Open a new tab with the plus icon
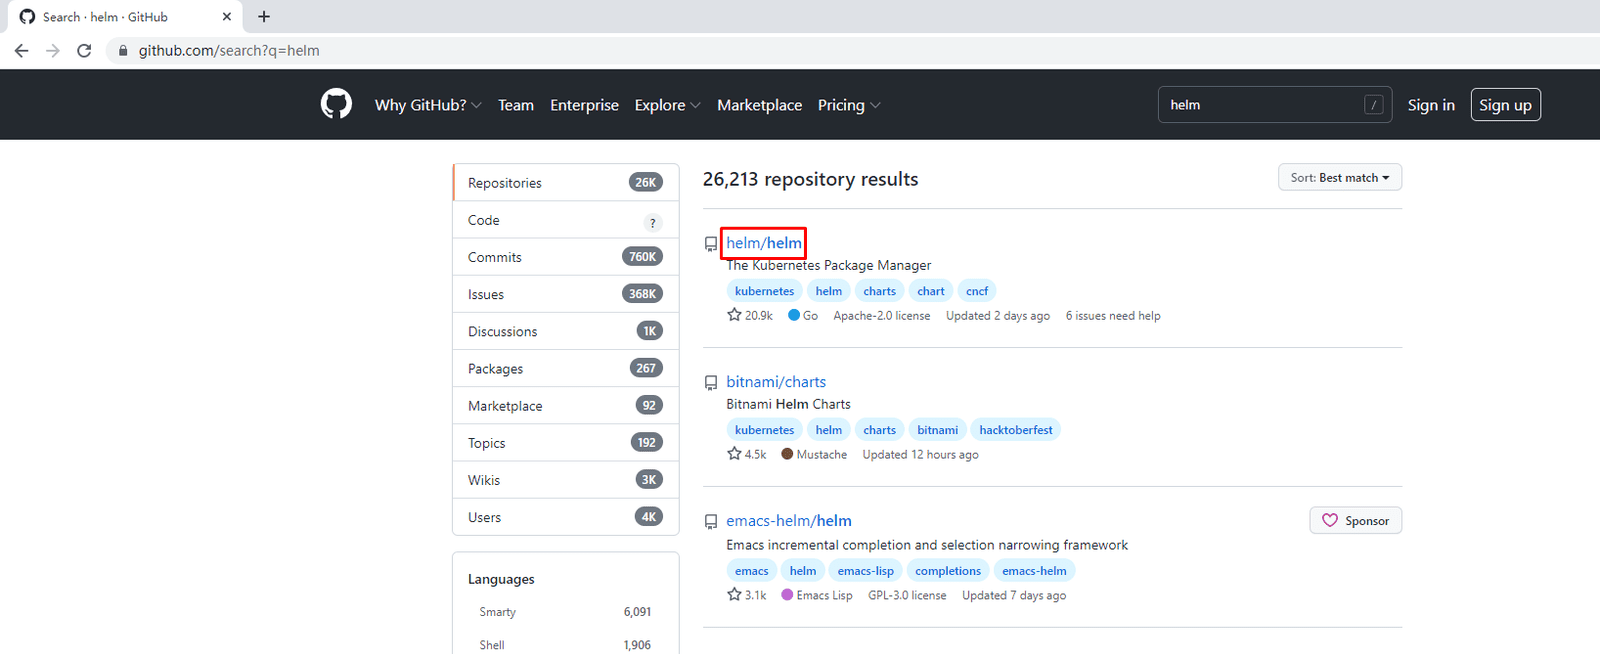Viewport: 1600px width, 654px height. click(264, 16)
